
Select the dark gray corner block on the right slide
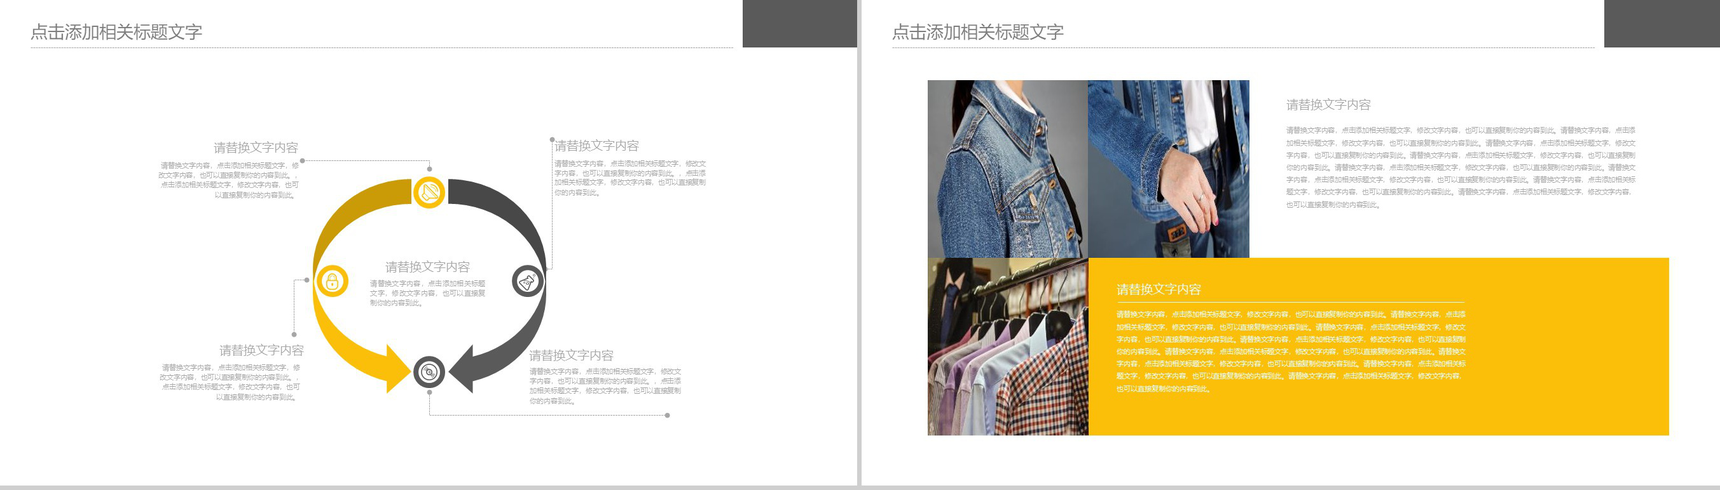[1661, 23]
